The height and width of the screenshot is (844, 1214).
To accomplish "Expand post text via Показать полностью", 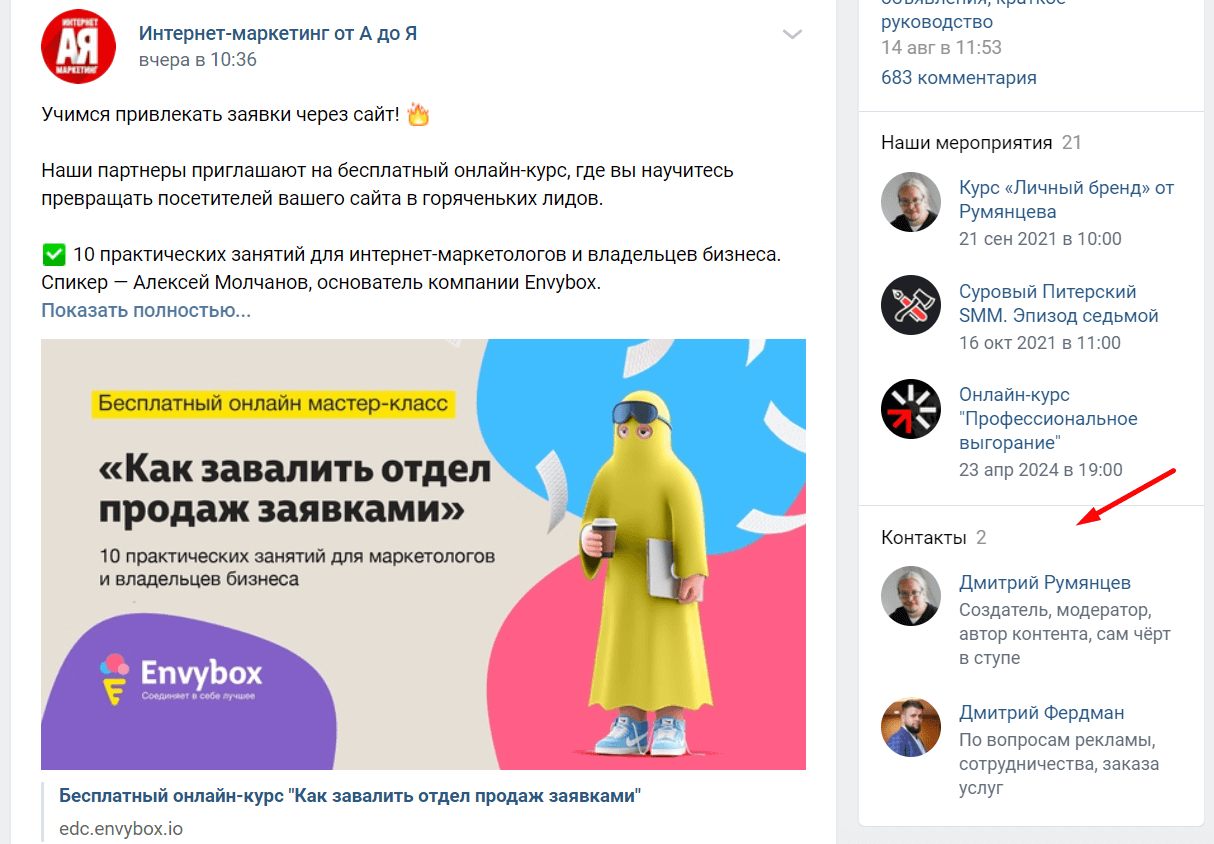I will (146, 310).
